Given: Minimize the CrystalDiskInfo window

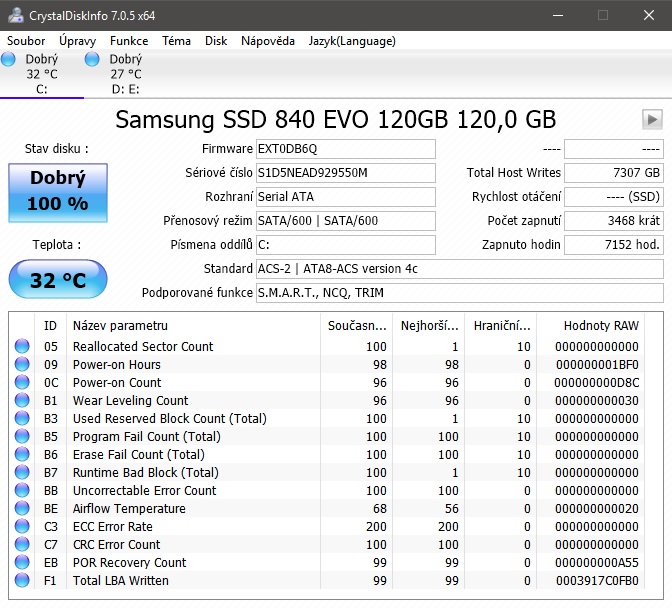Looking at the screenshot, I should click(x=558, y=15).
